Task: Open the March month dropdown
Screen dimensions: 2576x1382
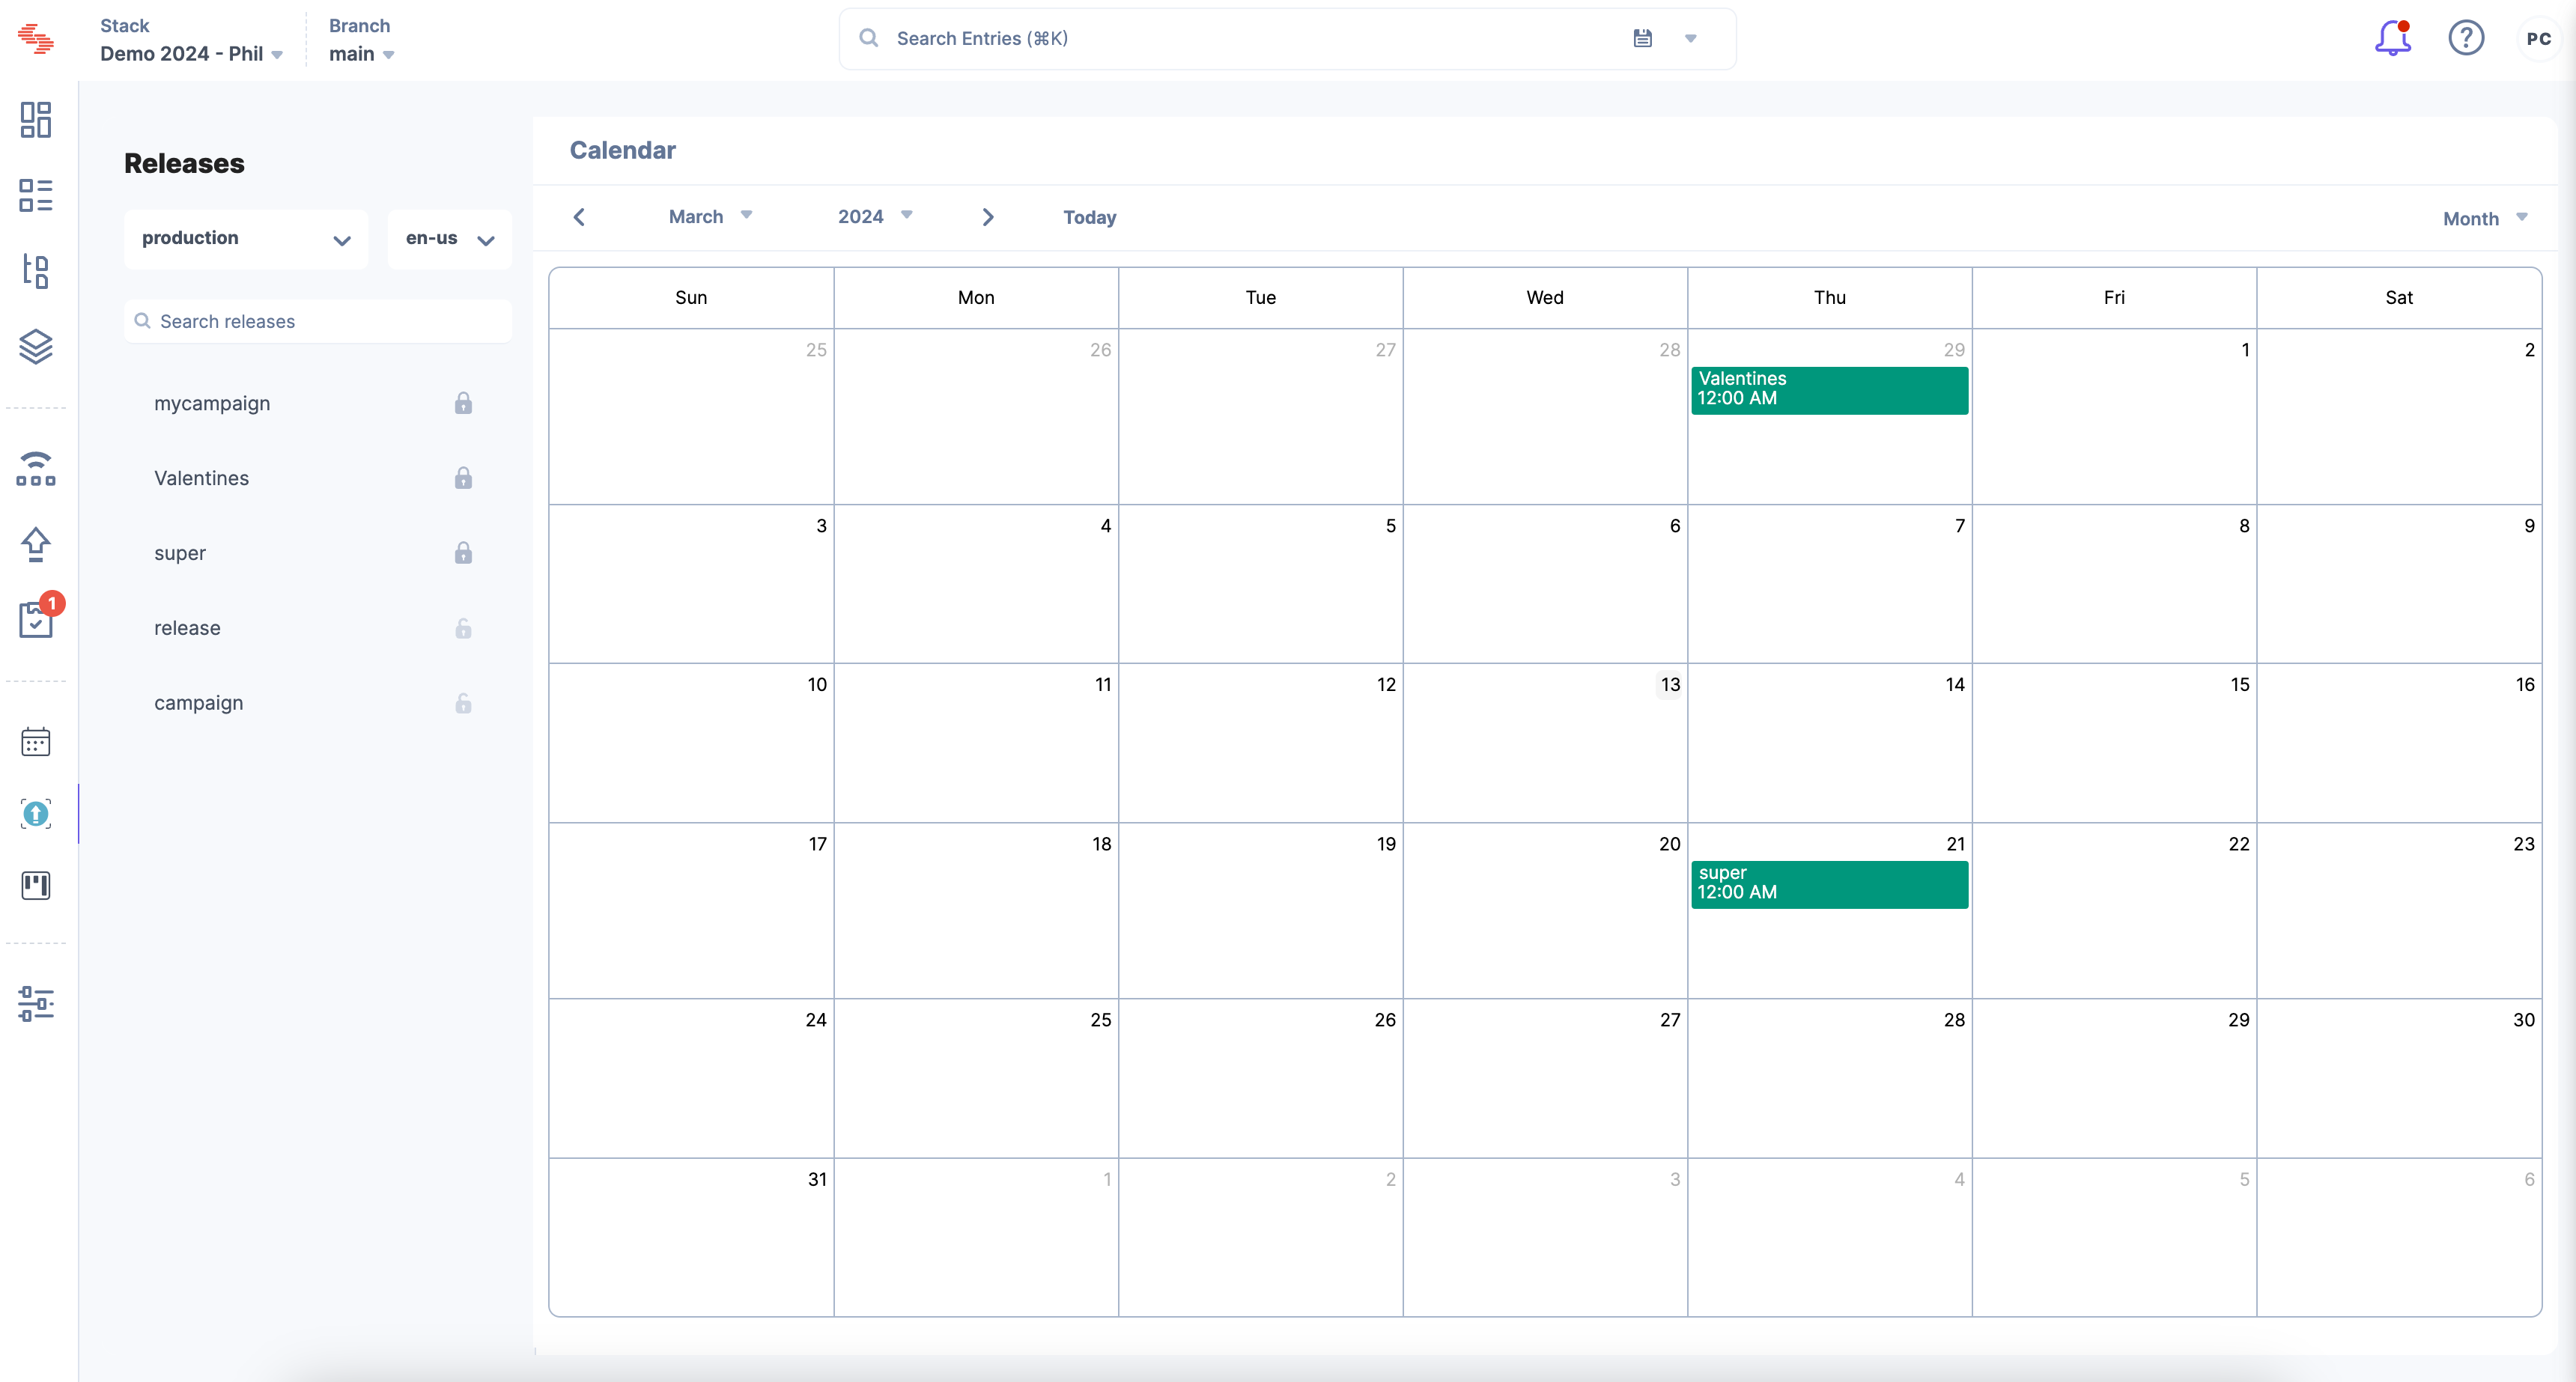Action: tap(710, 217)
